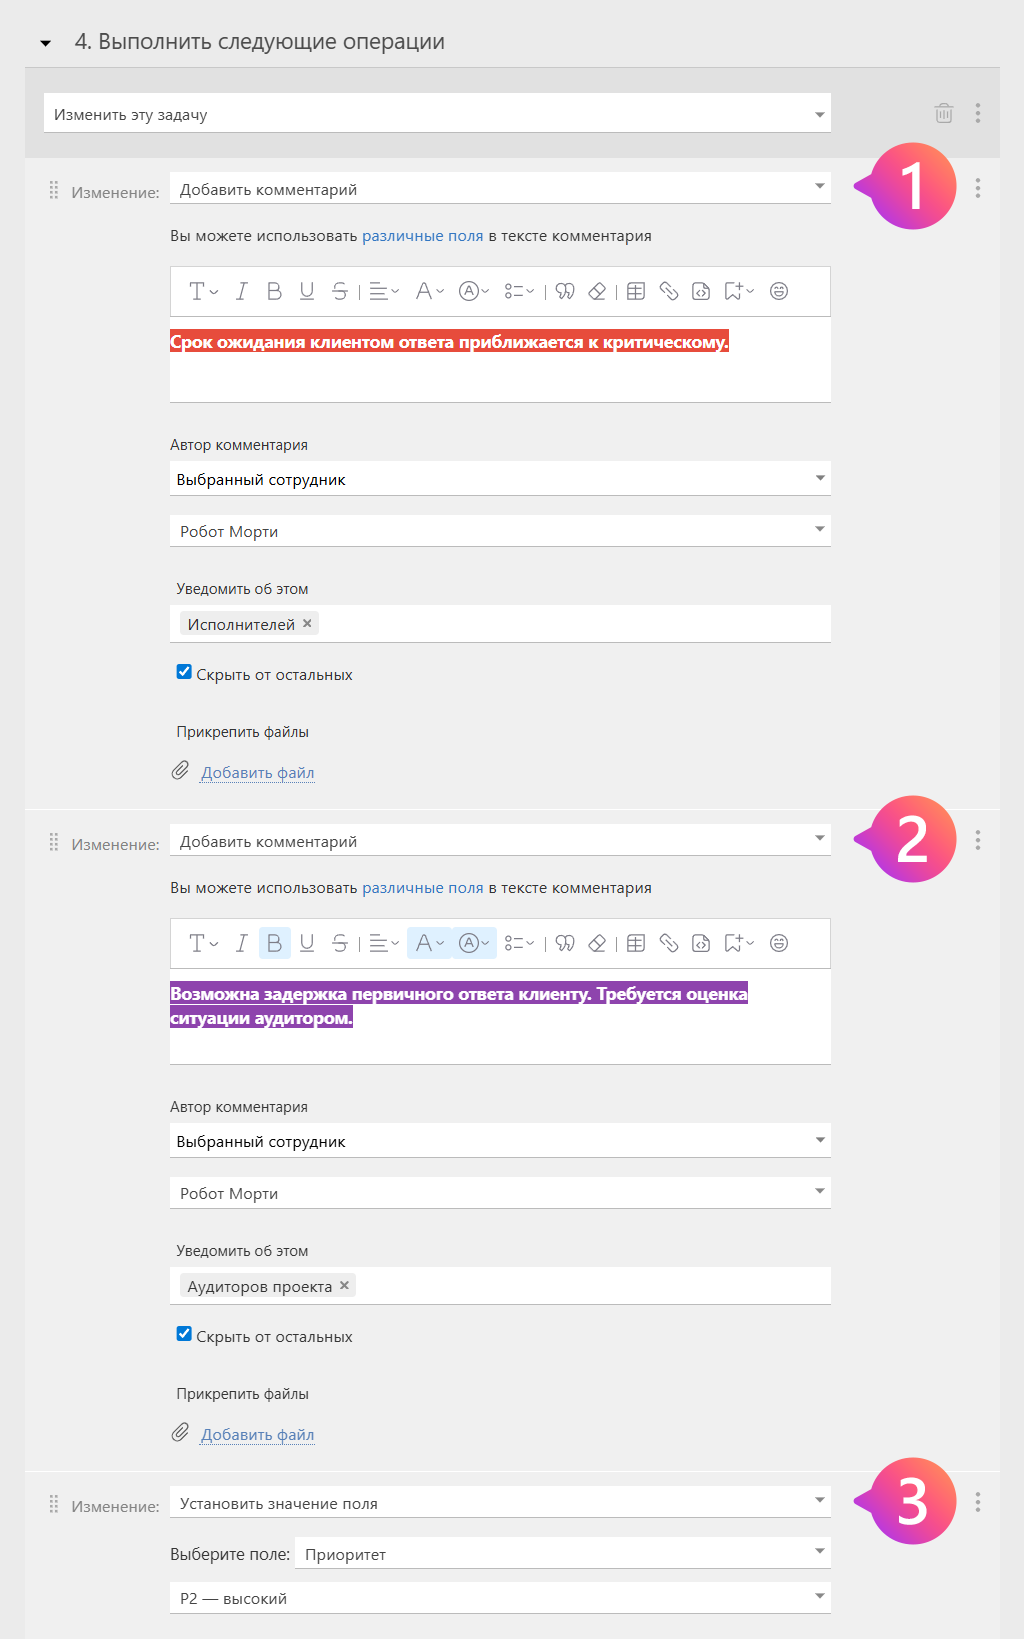The height and width of the screenshot is (1639, 1024).
Task: Open 'различные поля' link in second comment block
Action: pyautogui.click(x=422, y=888)
